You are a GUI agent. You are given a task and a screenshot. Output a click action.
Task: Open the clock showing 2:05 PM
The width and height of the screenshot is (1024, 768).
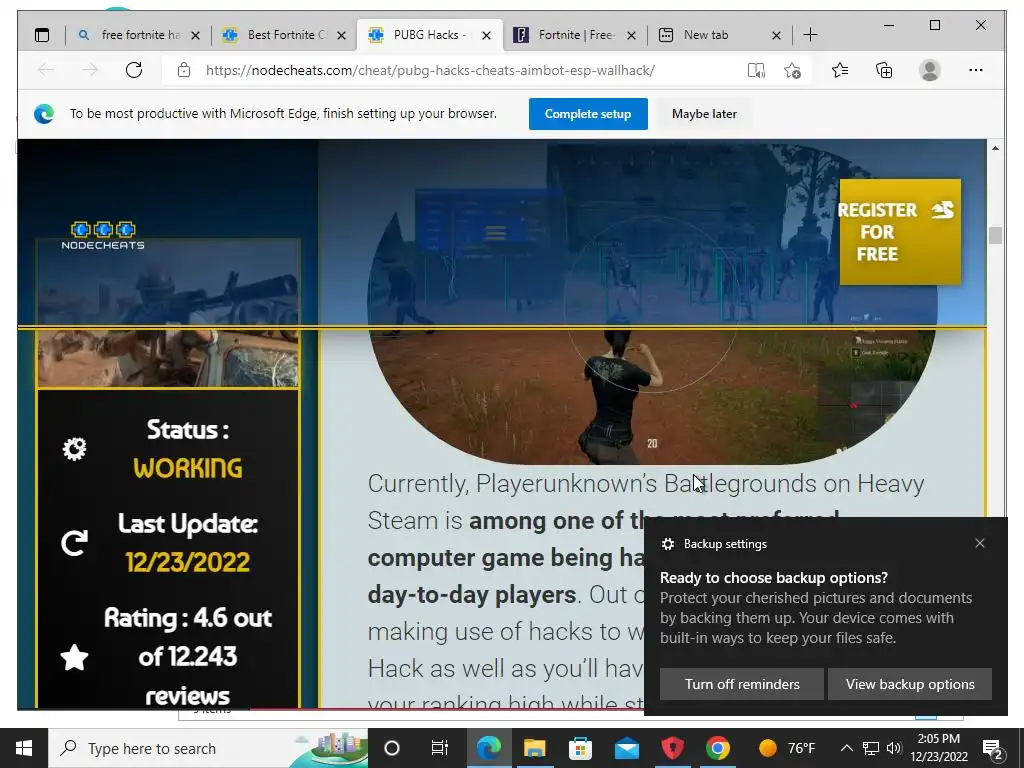[x=939, y=748]
